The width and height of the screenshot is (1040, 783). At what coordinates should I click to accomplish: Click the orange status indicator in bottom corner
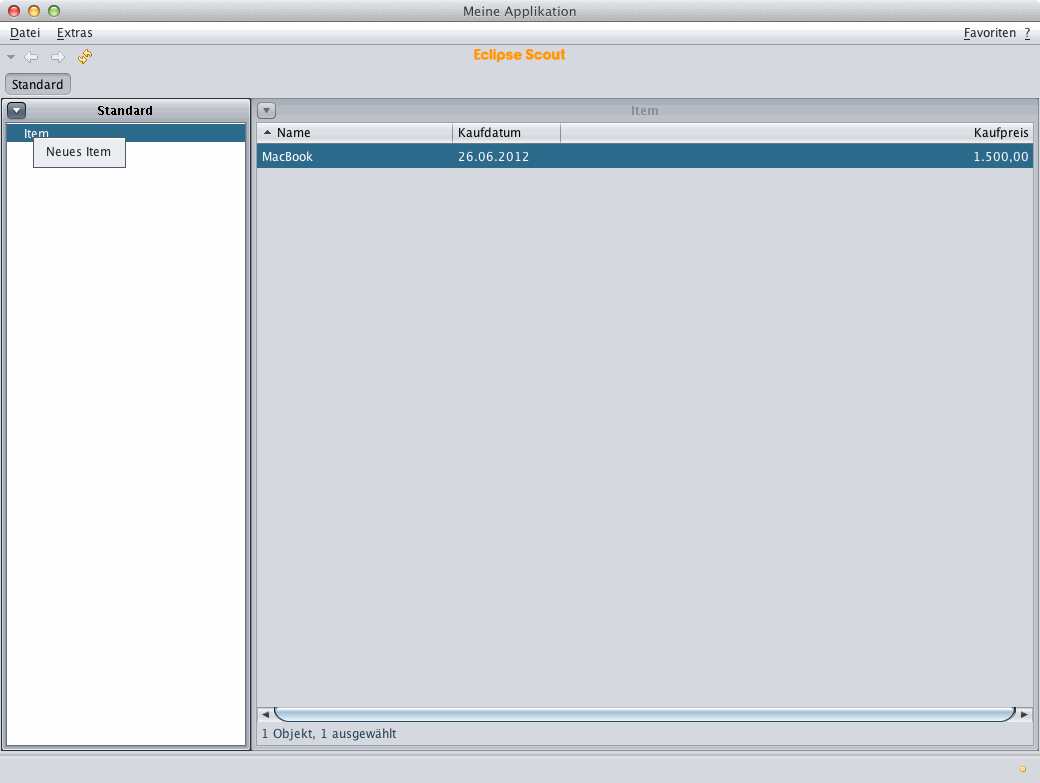[1022, 769]
